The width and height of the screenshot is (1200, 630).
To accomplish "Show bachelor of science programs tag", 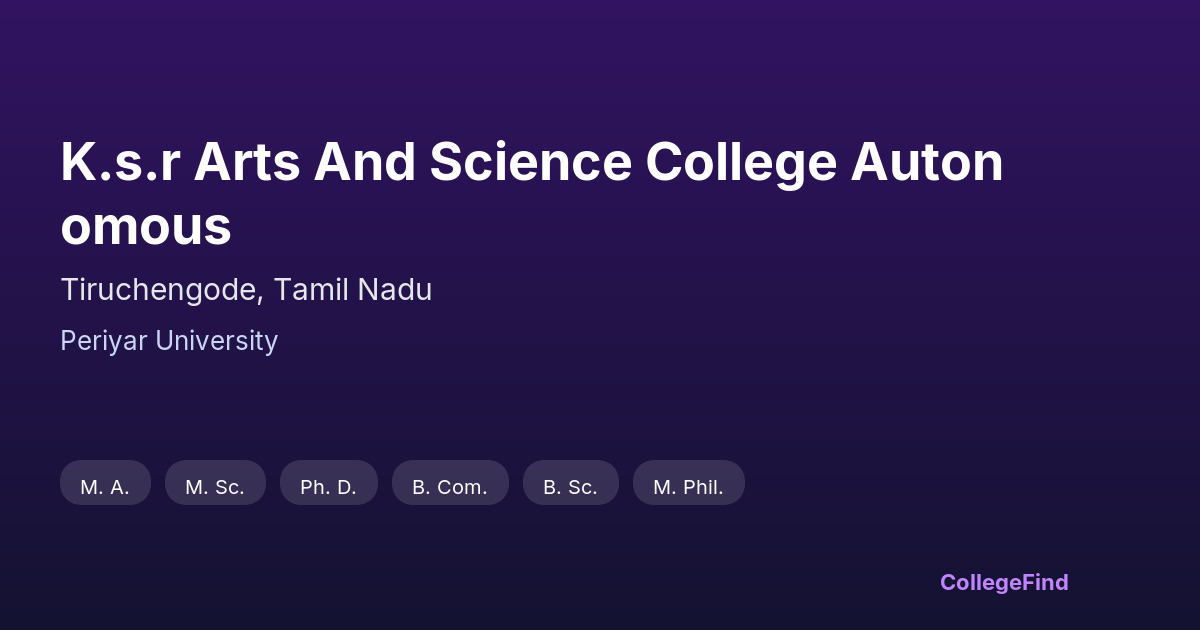I will pyautogui.click(x=570, y=483).
